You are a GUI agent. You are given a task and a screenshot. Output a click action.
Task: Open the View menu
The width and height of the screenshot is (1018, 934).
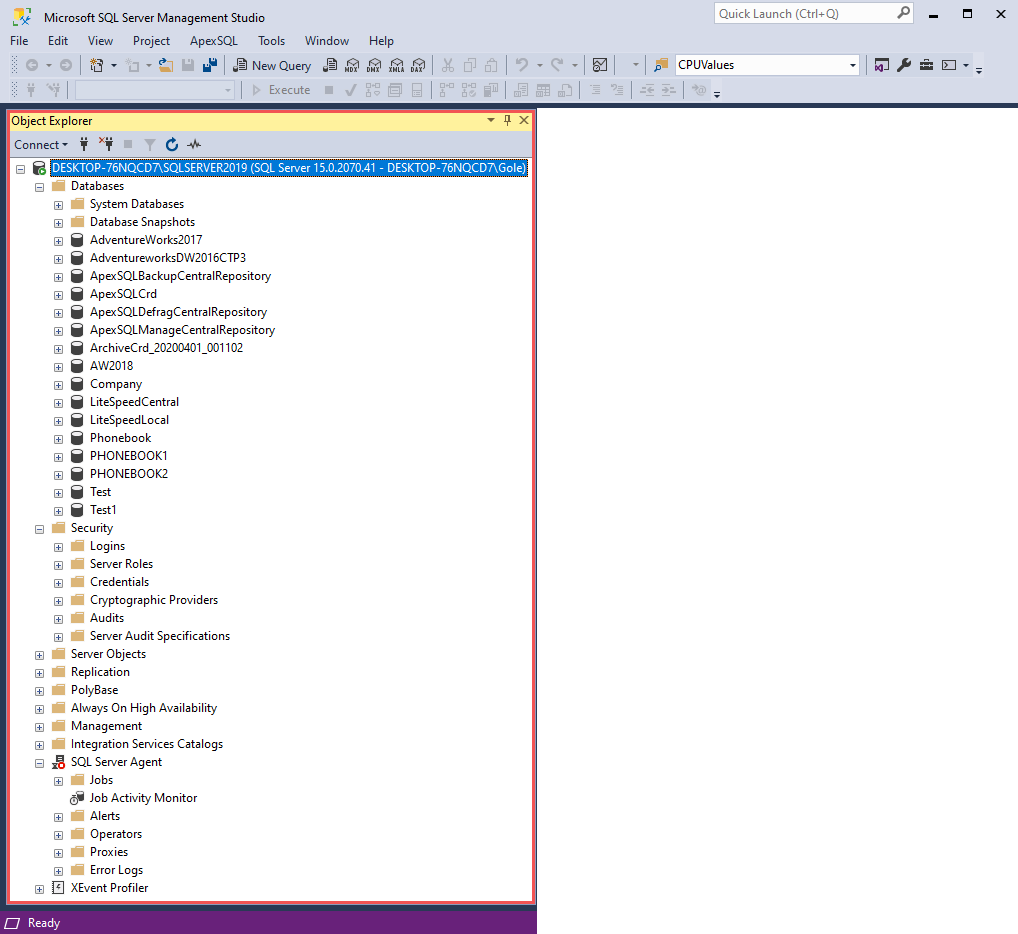click(x=101, y=41)
